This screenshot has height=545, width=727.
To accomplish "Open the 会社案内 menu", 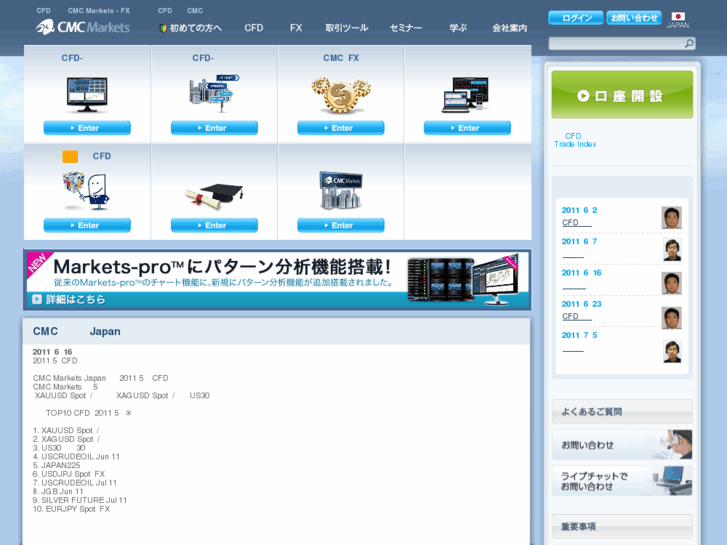I will [510, 28].
